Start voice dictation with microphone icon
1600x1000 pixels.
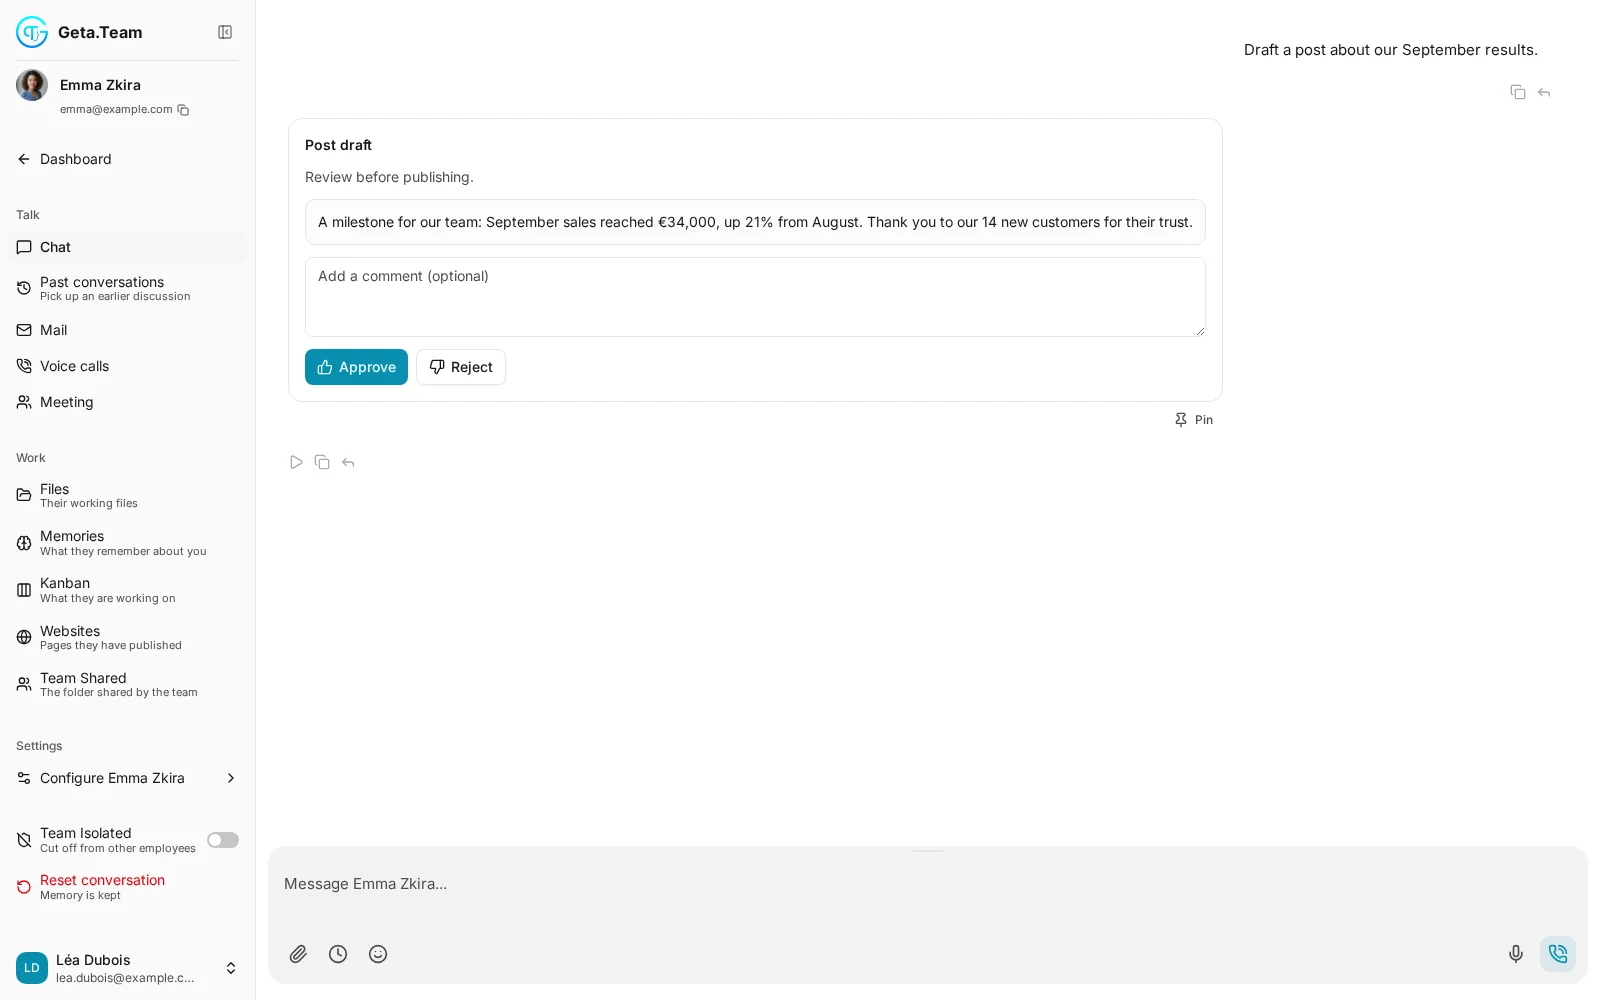point(1516,954)
